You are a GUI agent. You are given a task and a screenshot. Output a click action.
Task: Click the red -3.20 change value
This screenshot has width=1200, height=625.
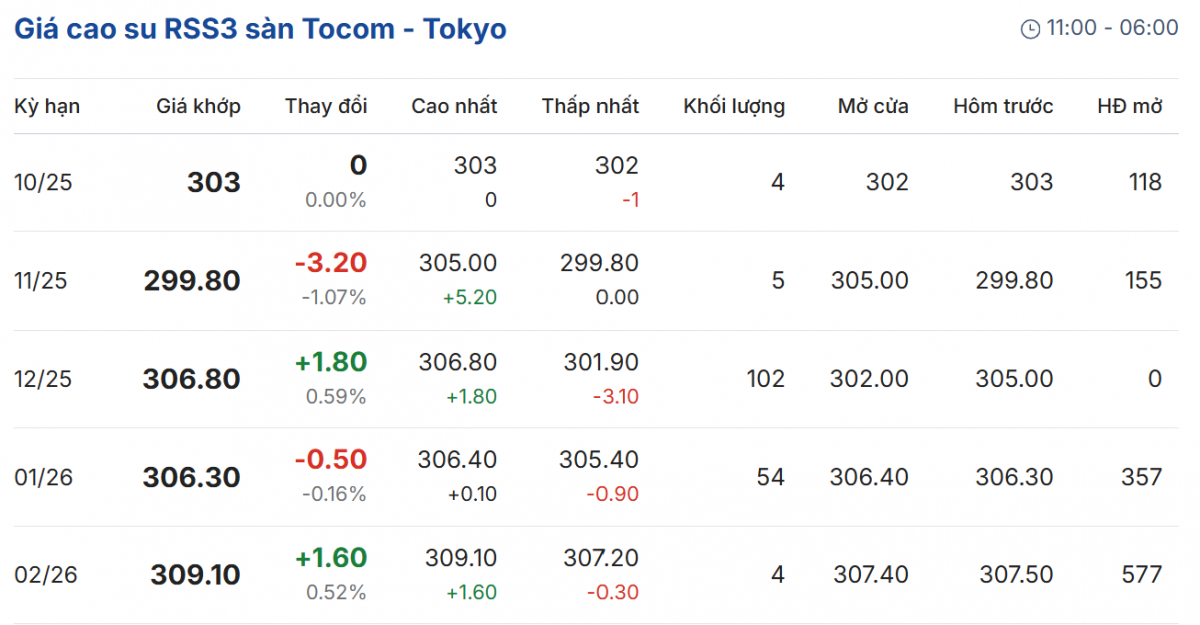[331, 263]
